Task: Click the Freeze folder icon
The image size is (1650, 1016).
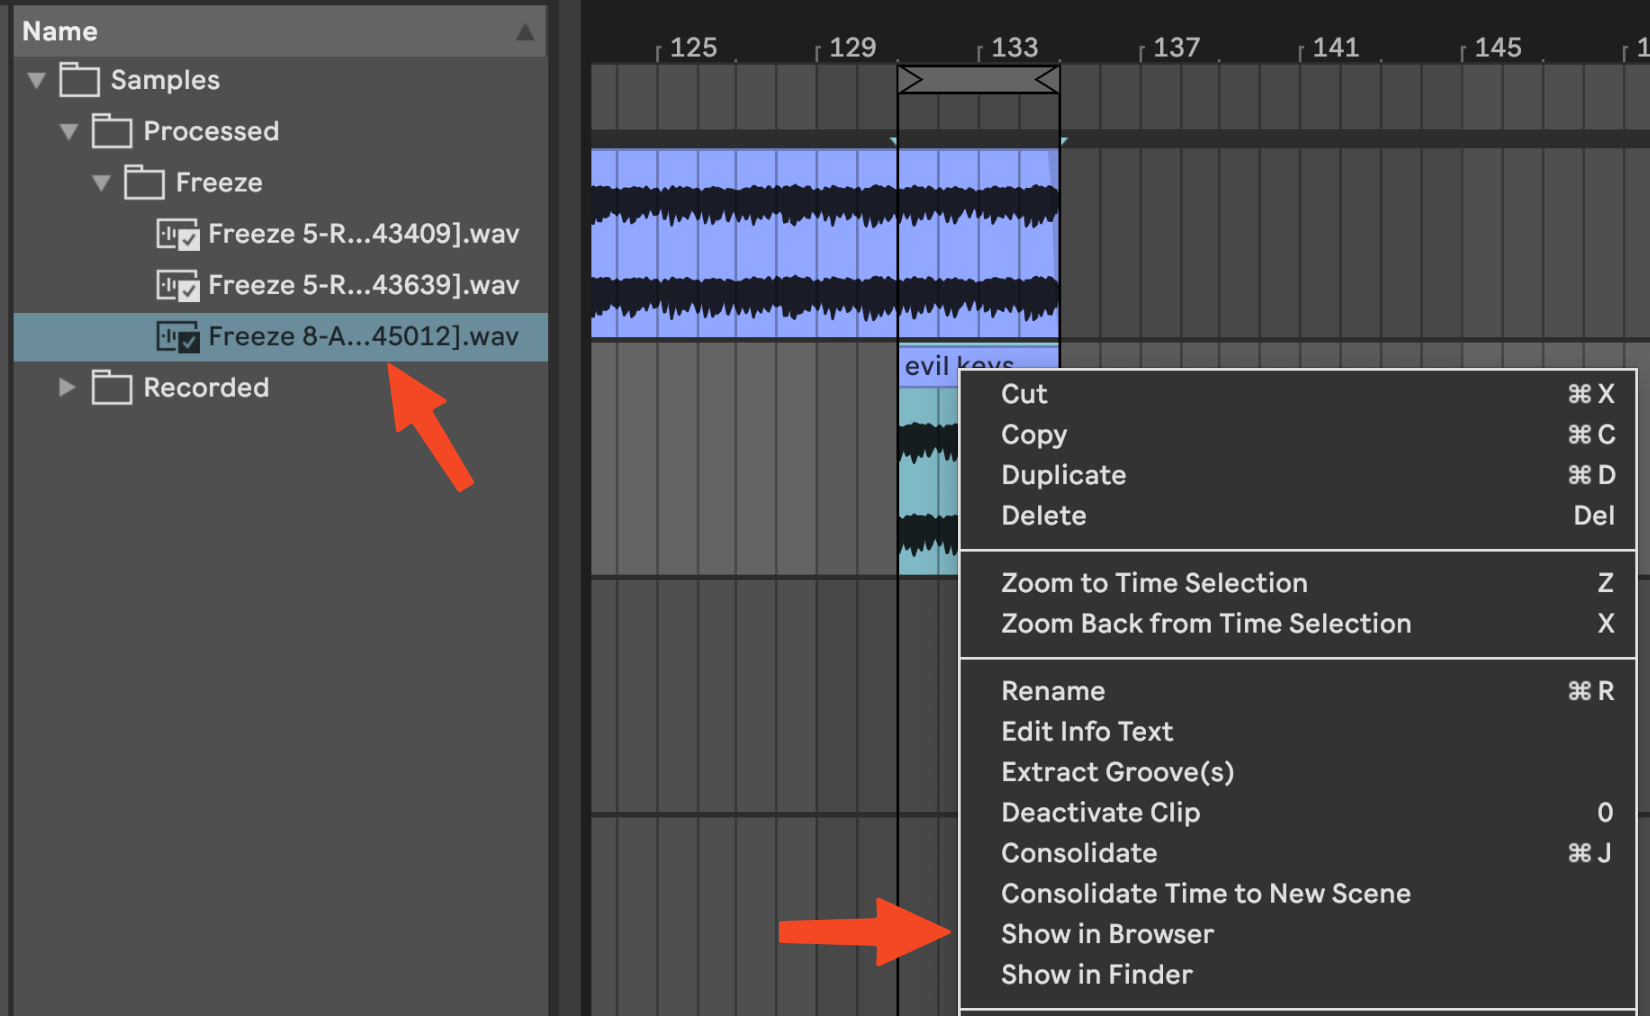Action: pyautogui.click(x=144, y=183)
